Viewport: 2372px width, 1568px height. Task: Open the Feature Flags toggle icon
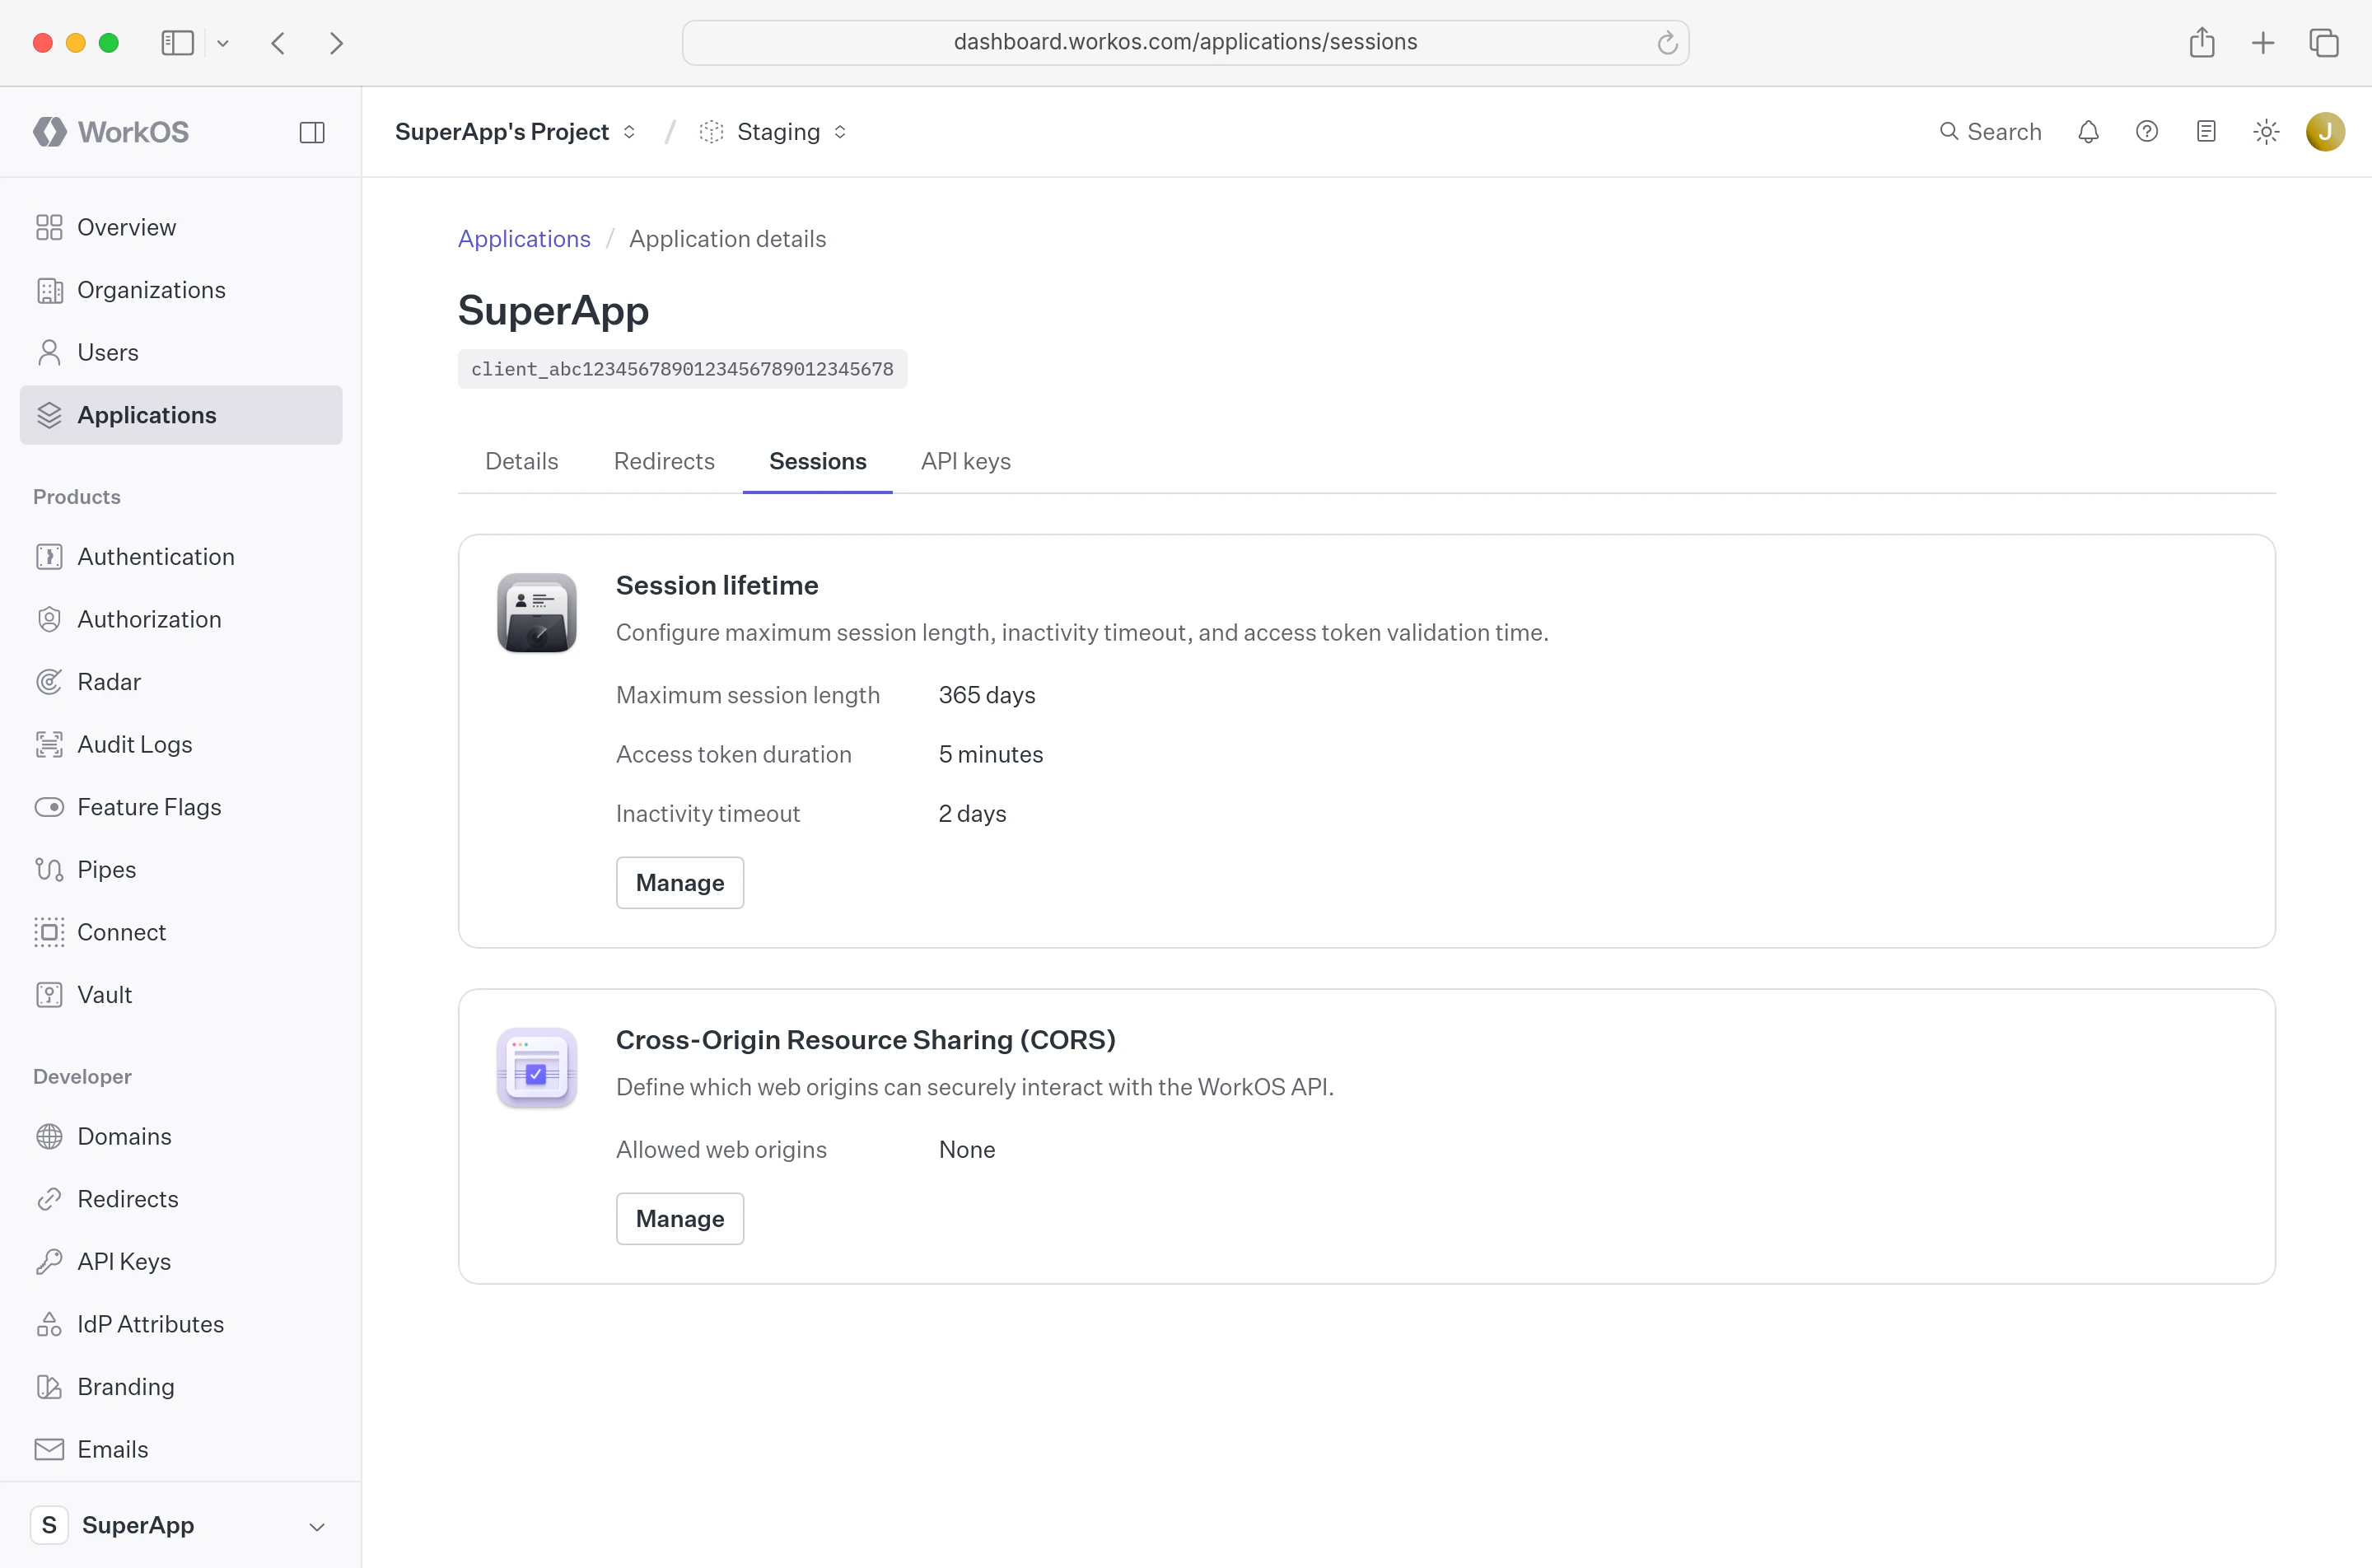[49, 807]
